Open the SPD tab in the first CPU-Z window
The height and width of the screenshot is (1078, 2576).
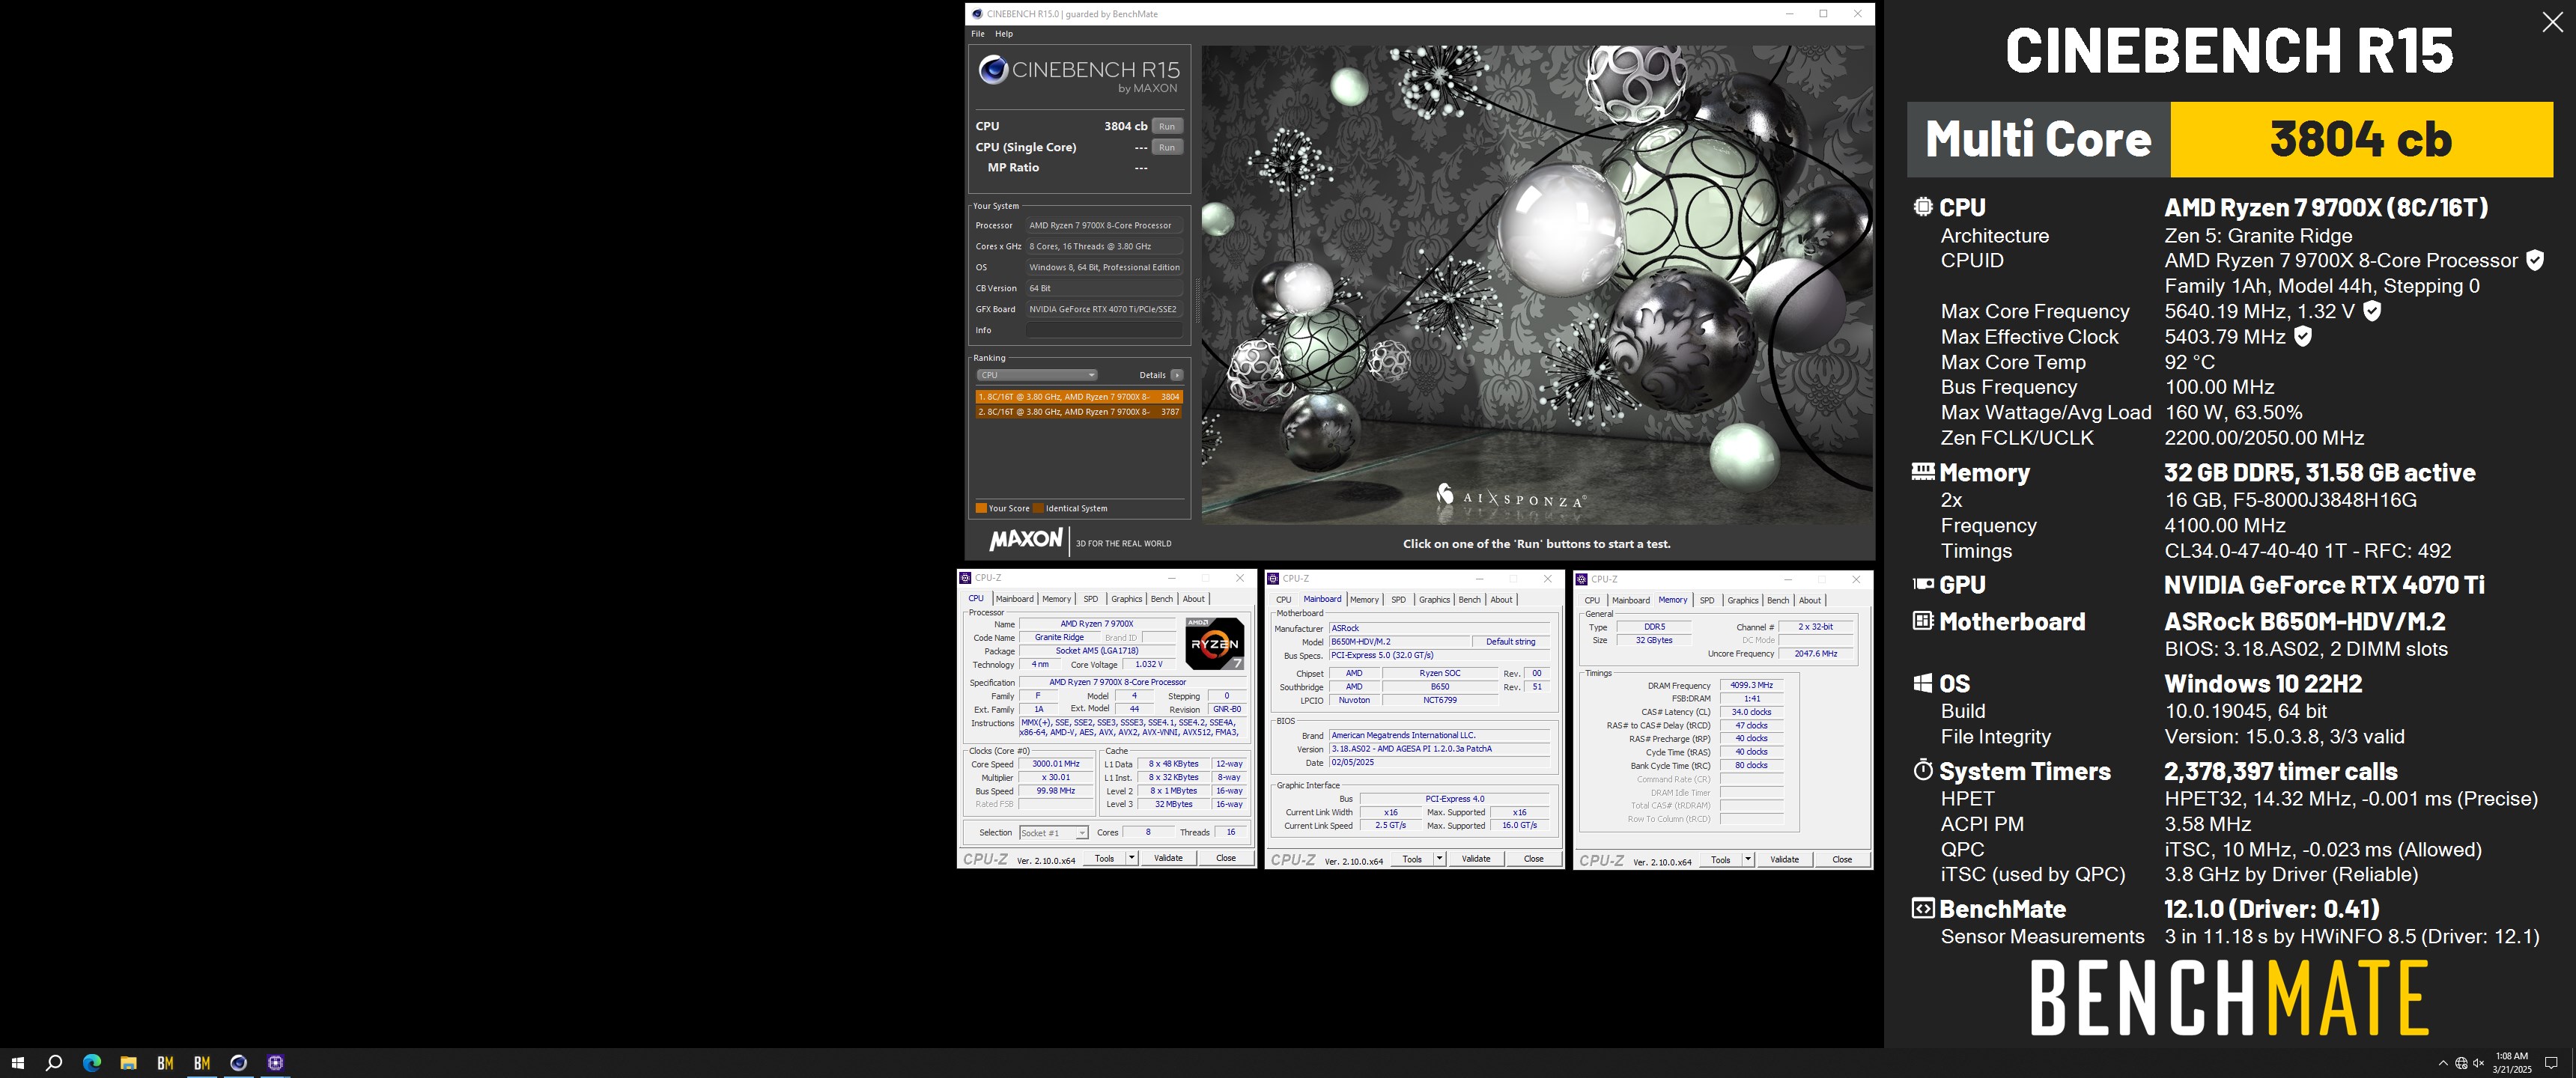coord(1090,599)
